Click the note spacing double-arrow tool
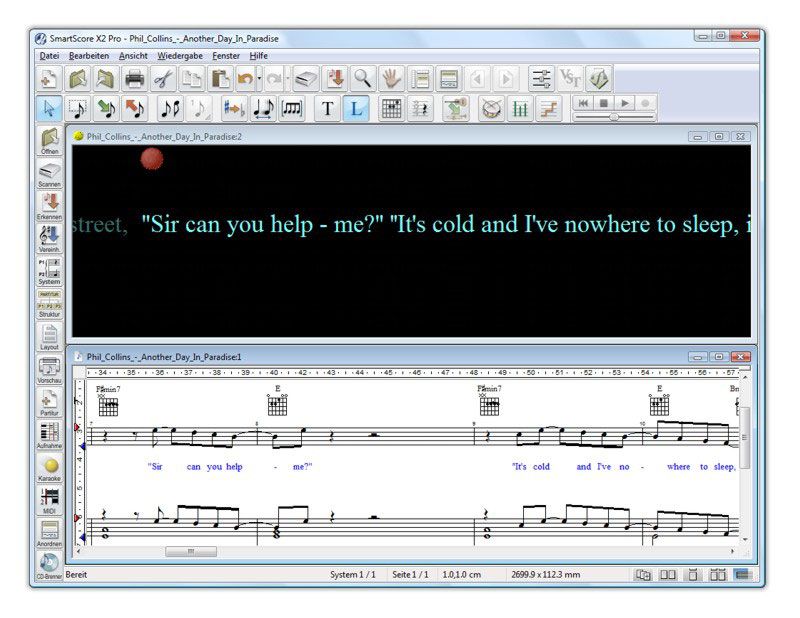This screenshot has width=800, height=618. coord(263,108)
